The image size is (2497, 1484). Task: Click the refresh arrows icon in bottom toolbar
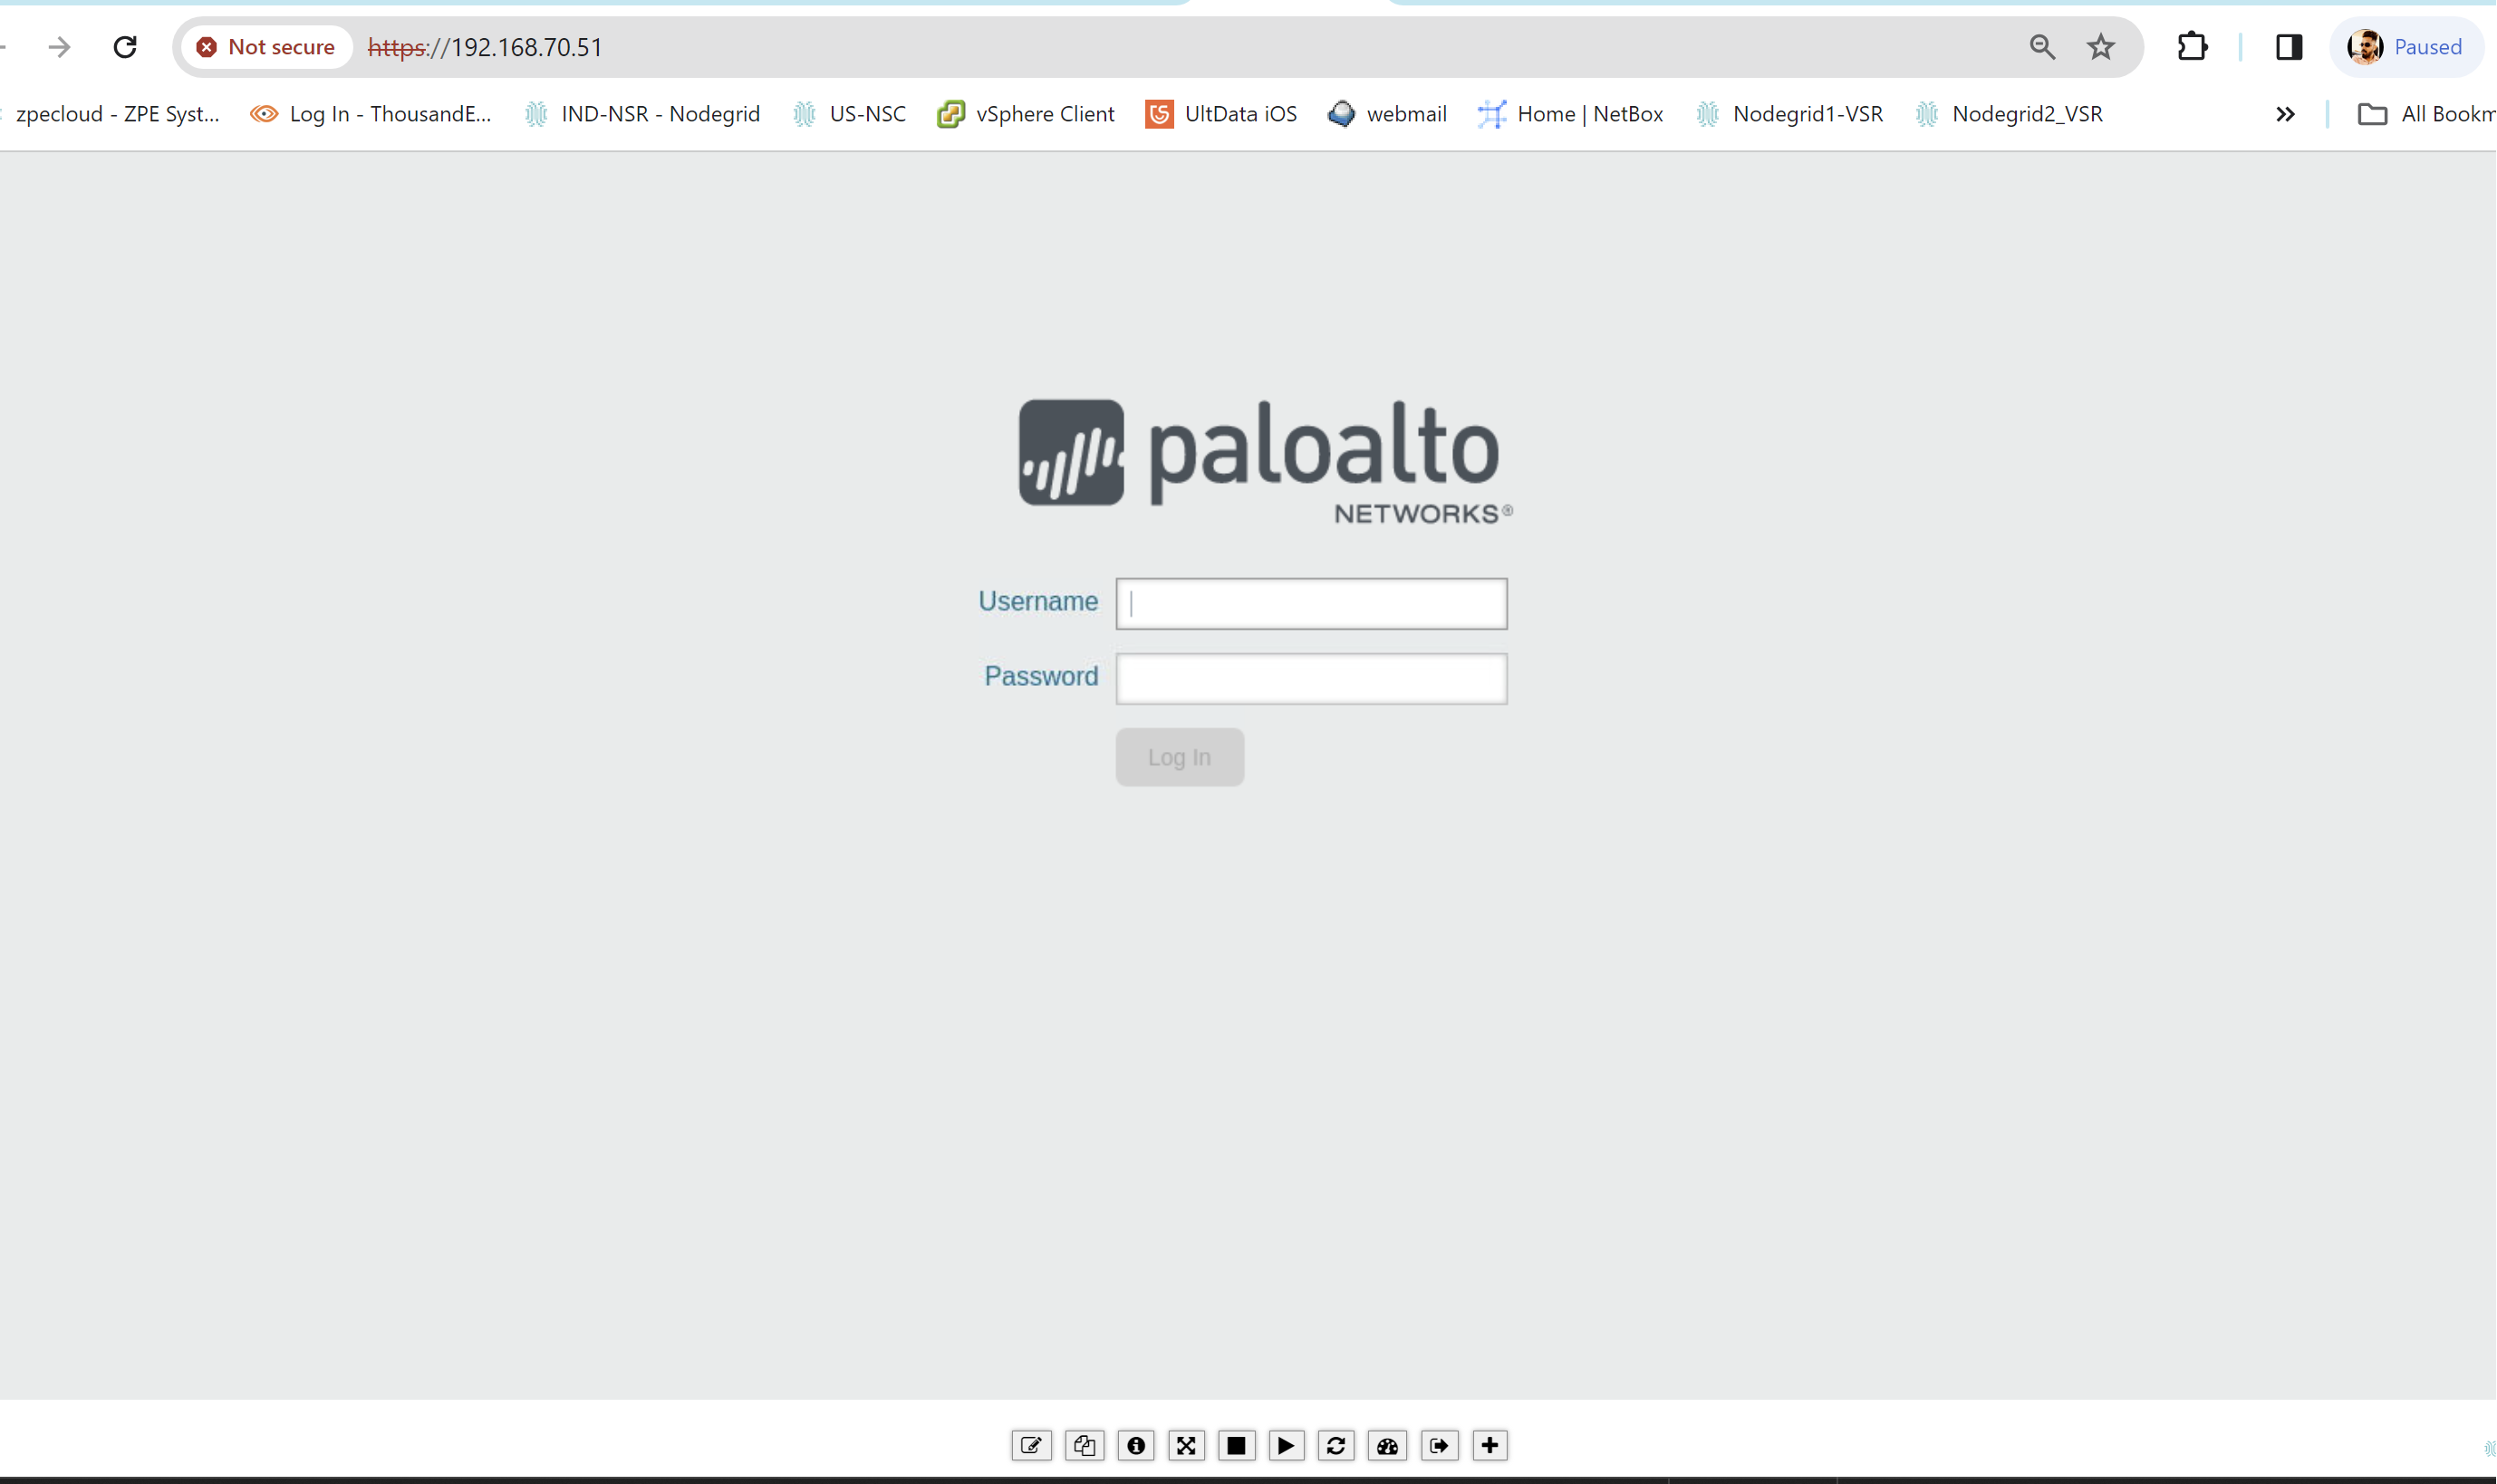tap(1336, 1445)
